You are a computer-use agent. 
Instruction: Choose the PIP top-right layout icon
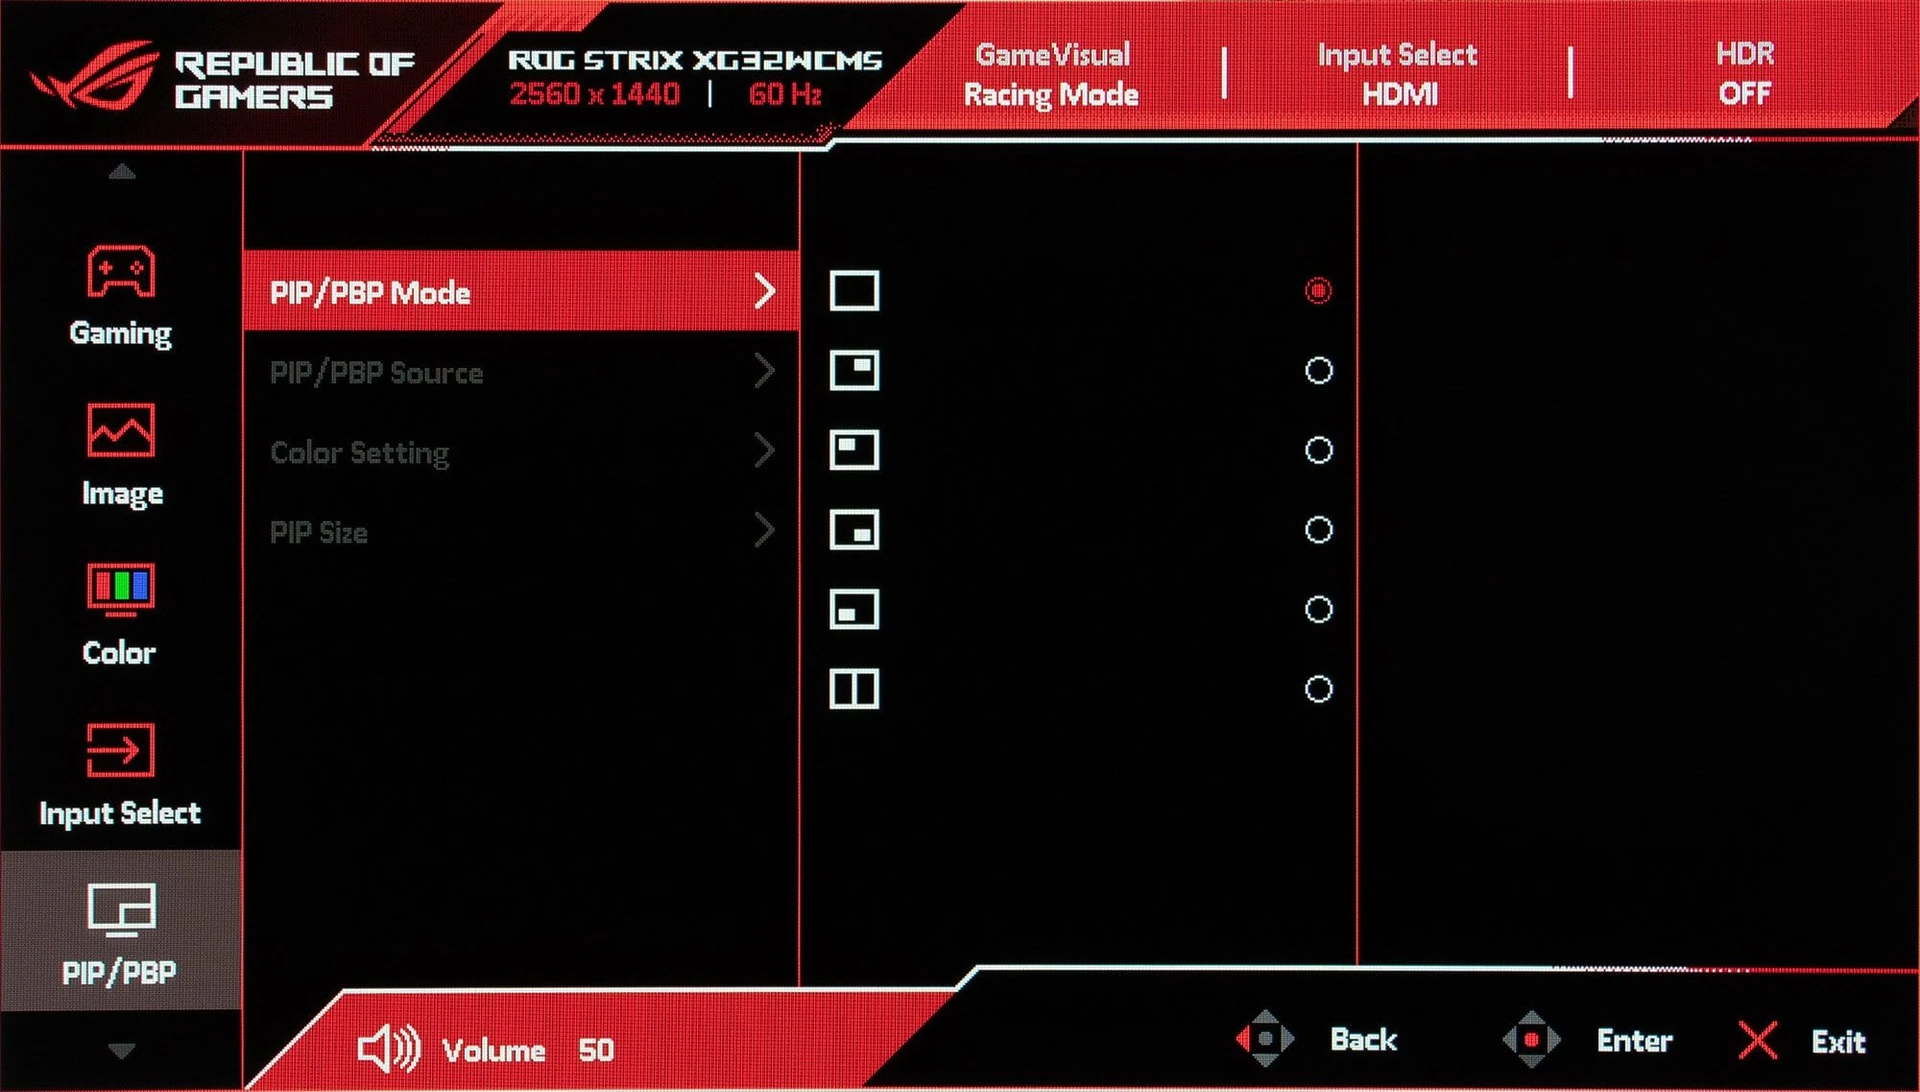854,370
